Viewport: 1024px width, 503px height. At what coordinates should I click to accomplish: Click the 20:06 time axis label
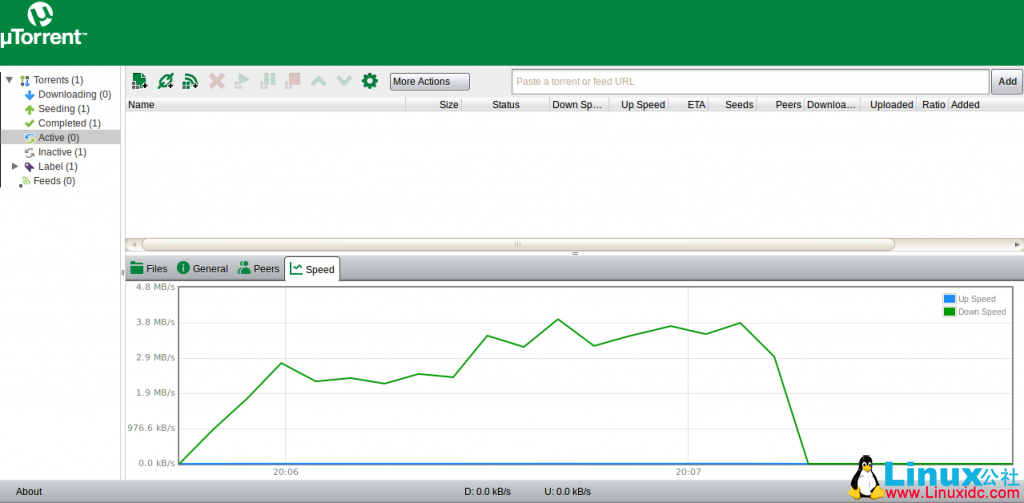285,471
